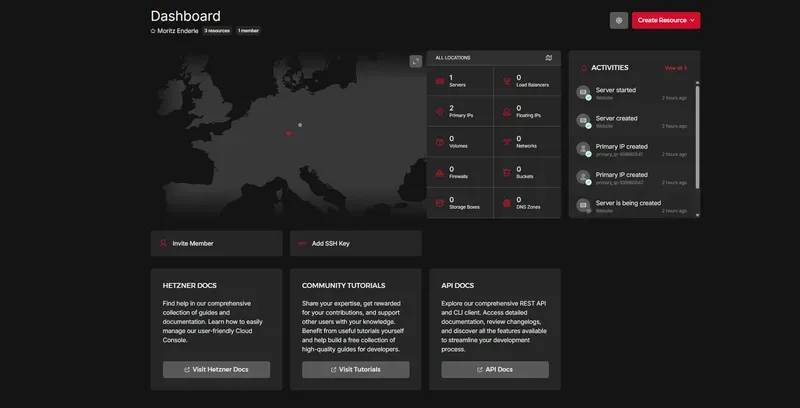Expand the map to fullscreen

[416, 61]
